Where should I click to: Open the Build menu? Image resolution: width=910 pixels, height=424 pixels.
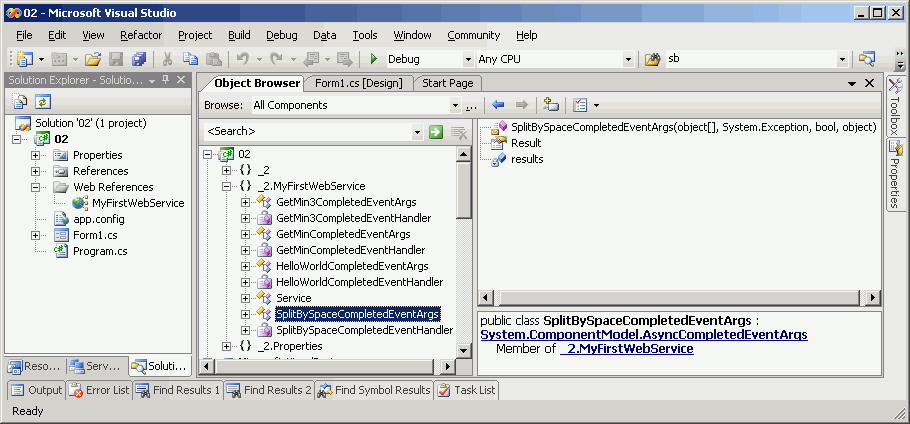(x=239, y=35)
